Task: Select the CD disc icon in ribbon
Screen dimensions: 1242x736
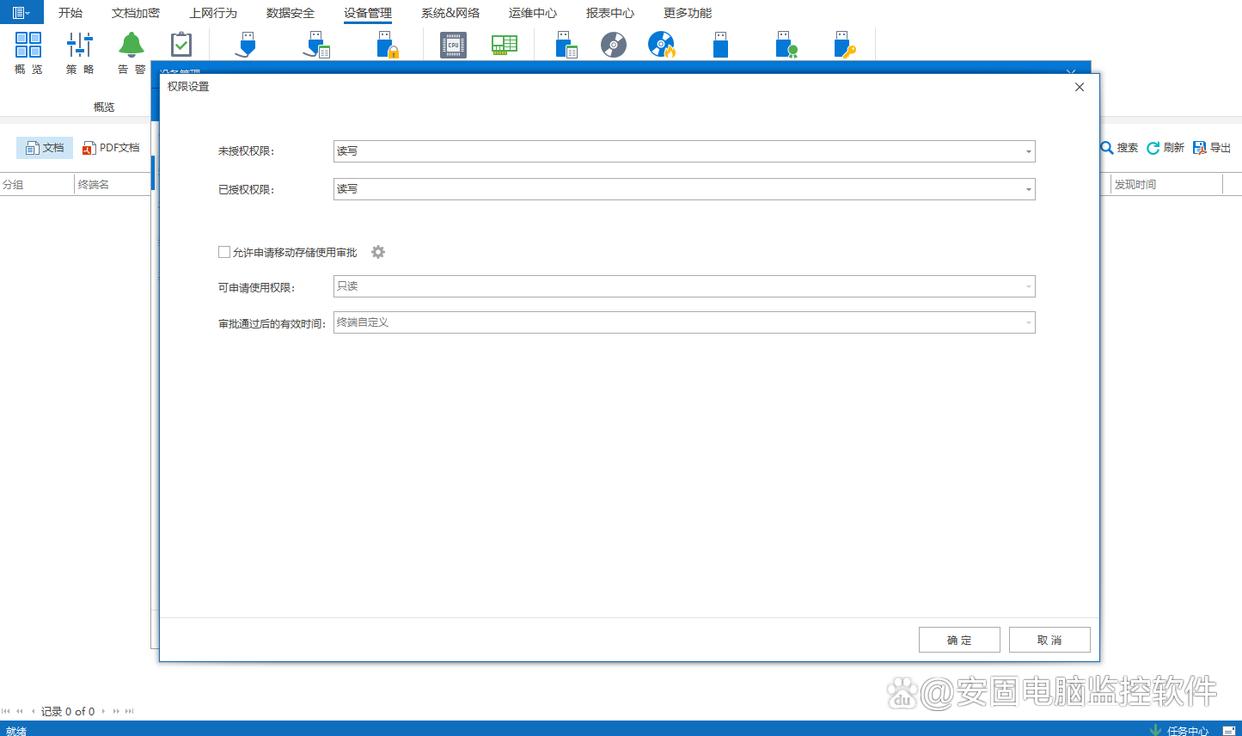Action: (613, 45)
